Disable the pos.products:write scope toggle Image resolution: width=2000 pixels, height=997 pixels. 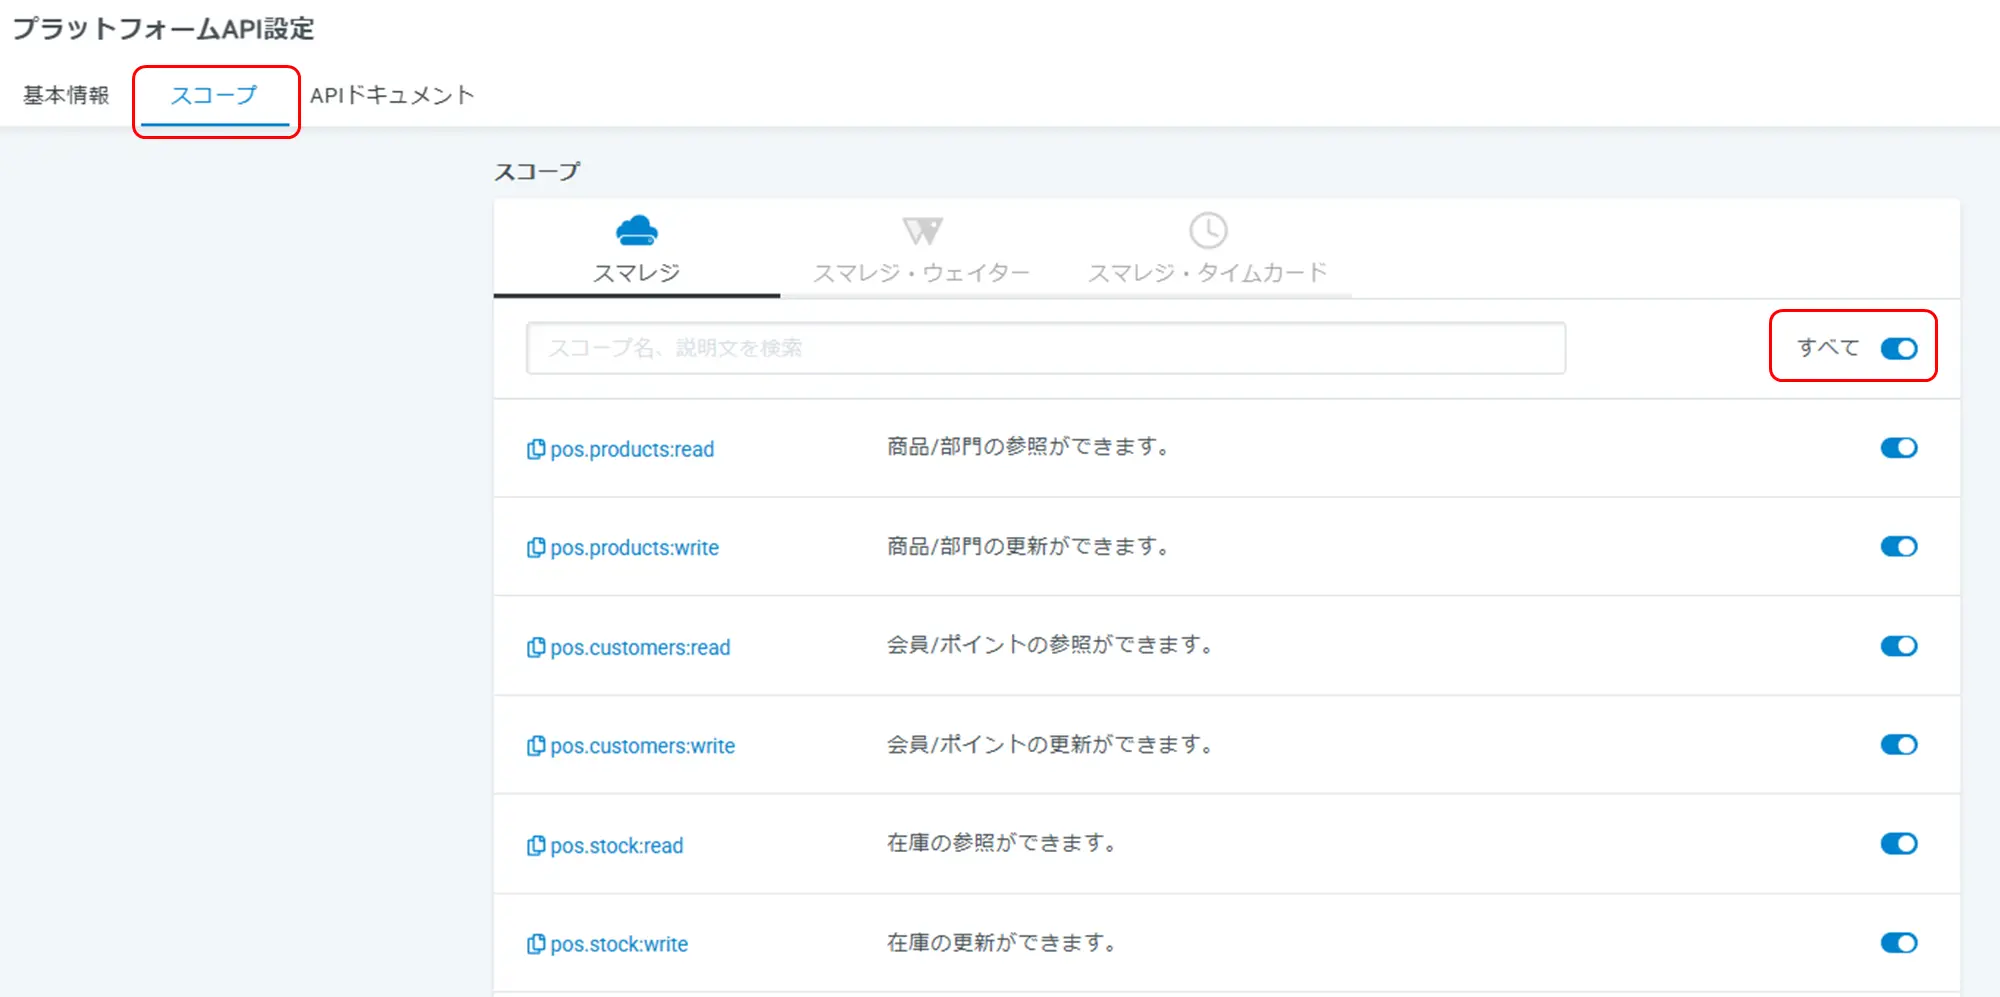(1898, 546)
